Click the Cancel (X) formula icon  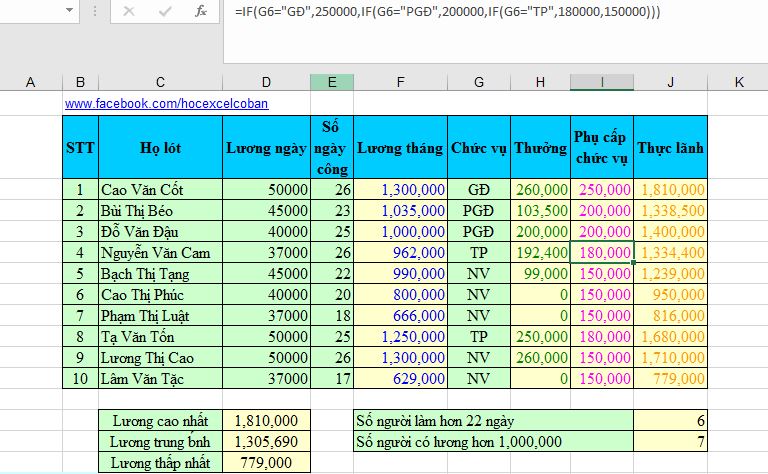(x=129, y=11)
